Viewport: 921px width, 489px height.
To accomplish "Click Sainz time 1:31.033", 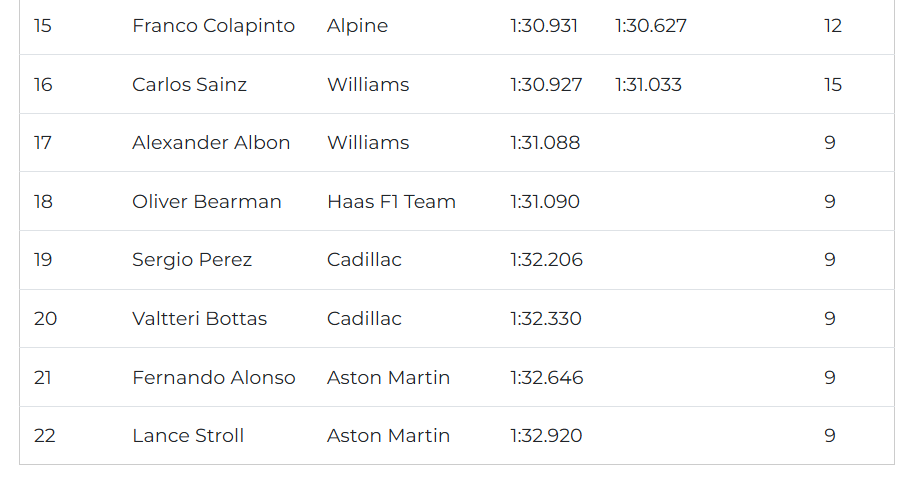I will click(x=648, y=85).
